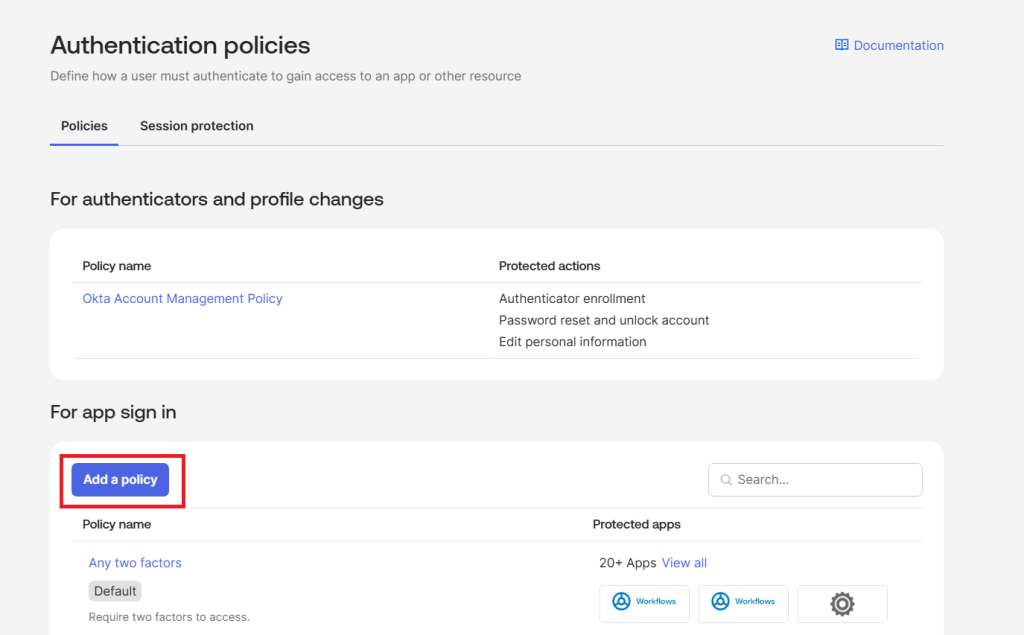1024x635 pixels.
Task: Click the Protected apps column header
Action: tap(636, 524)
